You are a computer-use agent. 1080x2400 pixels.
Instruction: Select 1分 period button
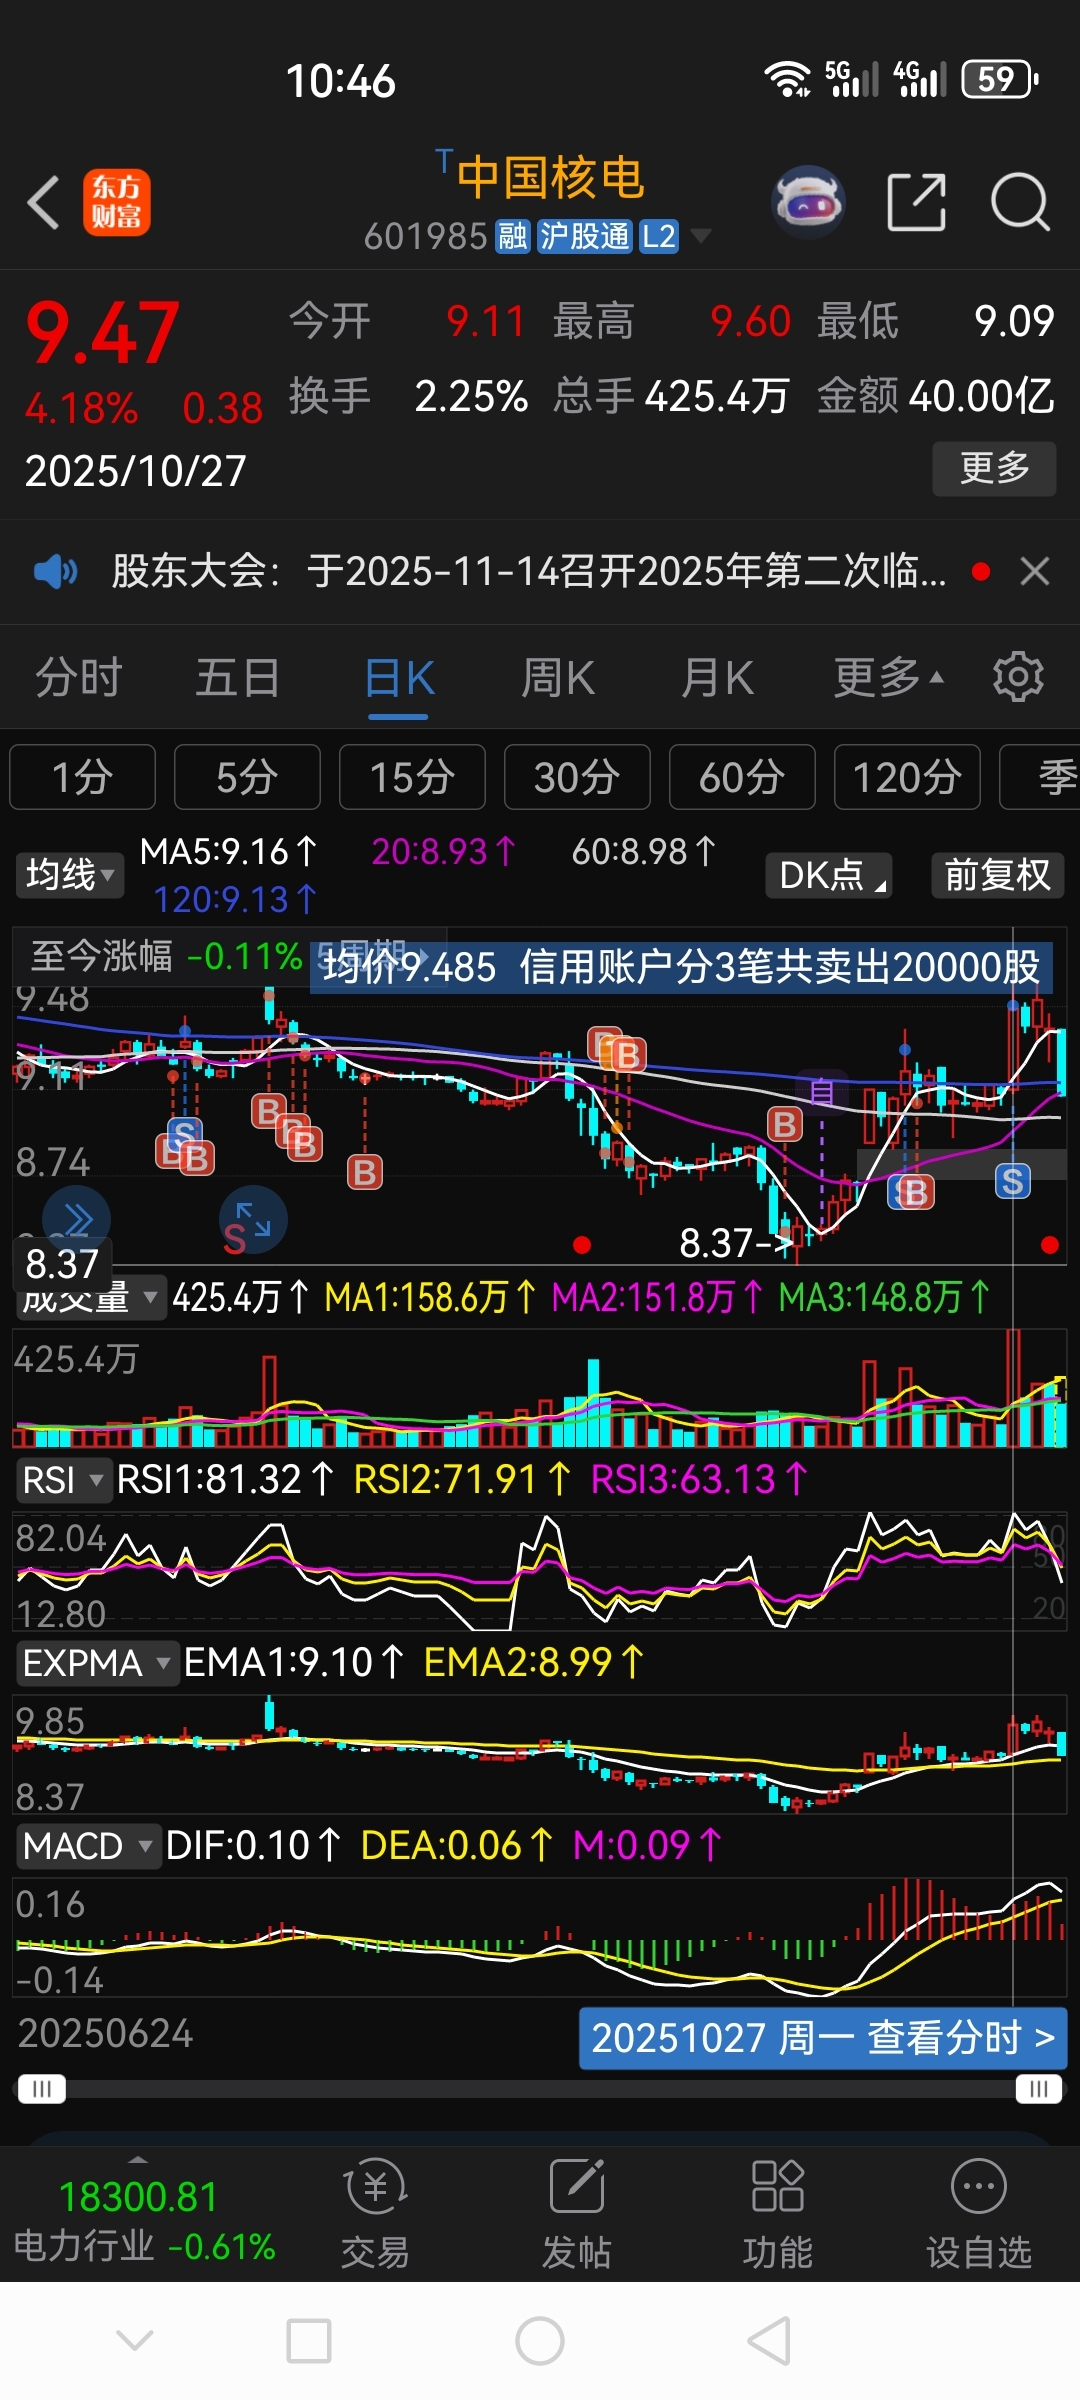(x=82, y=777)
